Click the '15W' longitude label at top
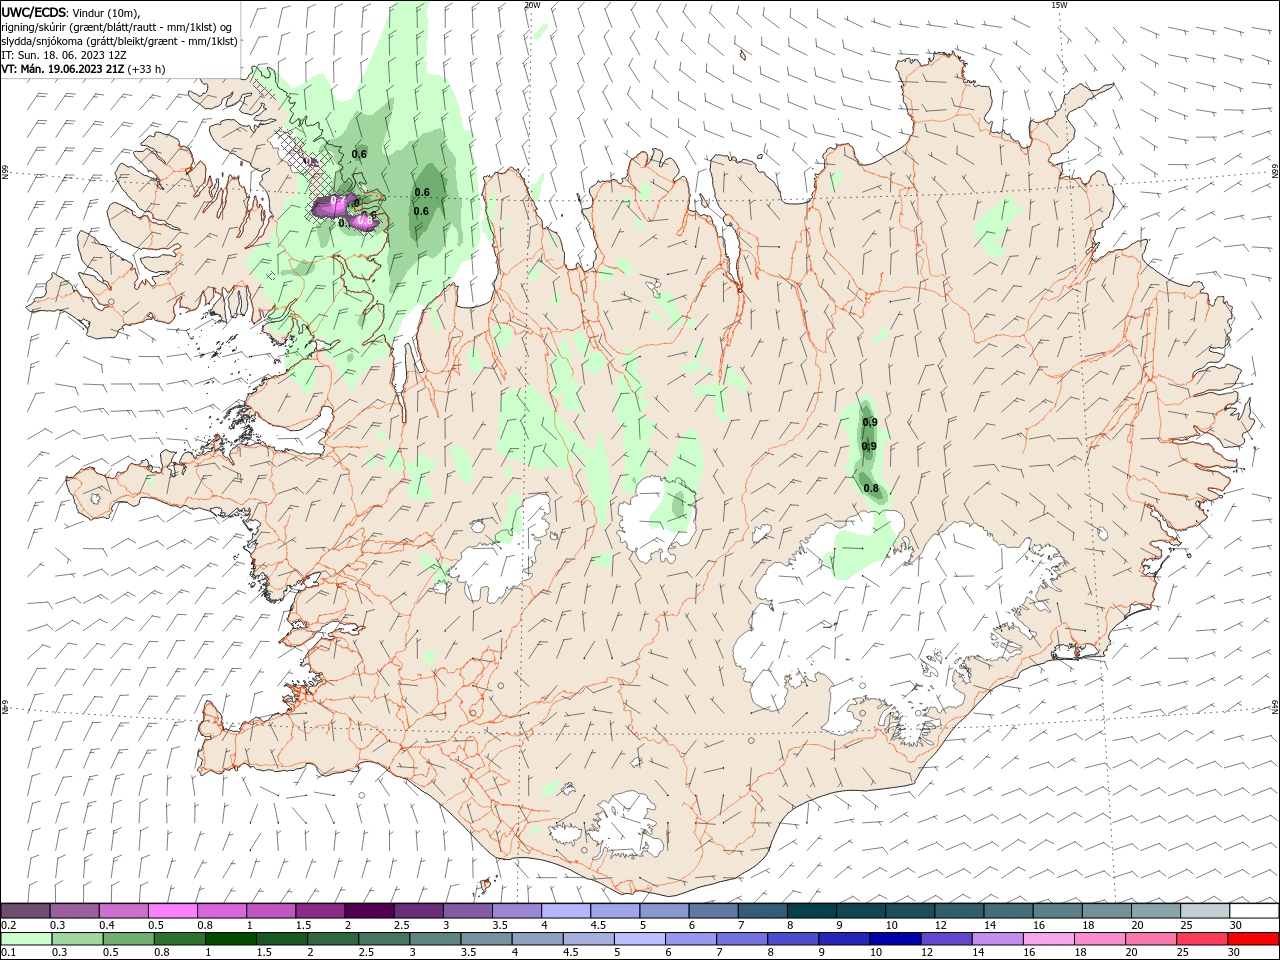The height and width of the screenshot is (960, 1280). (1059, 5)
